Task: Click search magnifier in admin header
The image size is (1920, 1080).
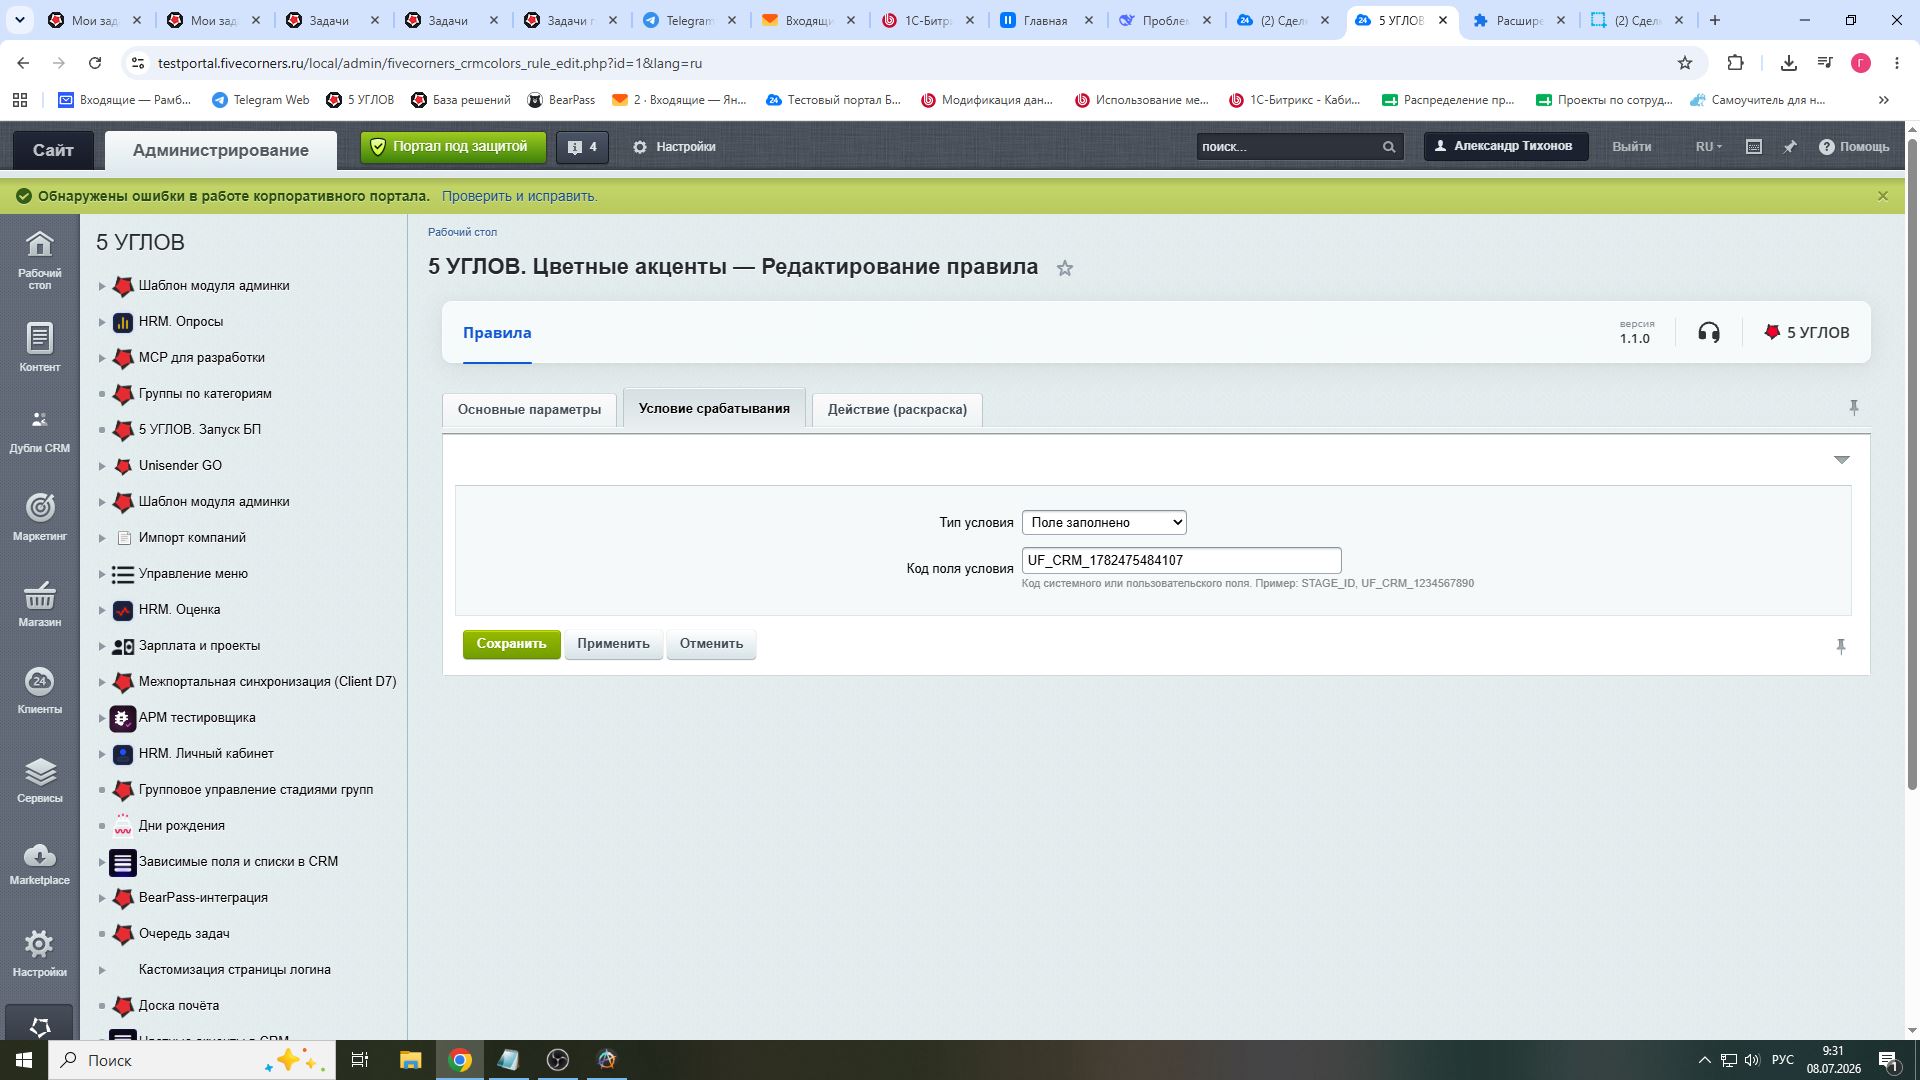Action: point(1389,147)
